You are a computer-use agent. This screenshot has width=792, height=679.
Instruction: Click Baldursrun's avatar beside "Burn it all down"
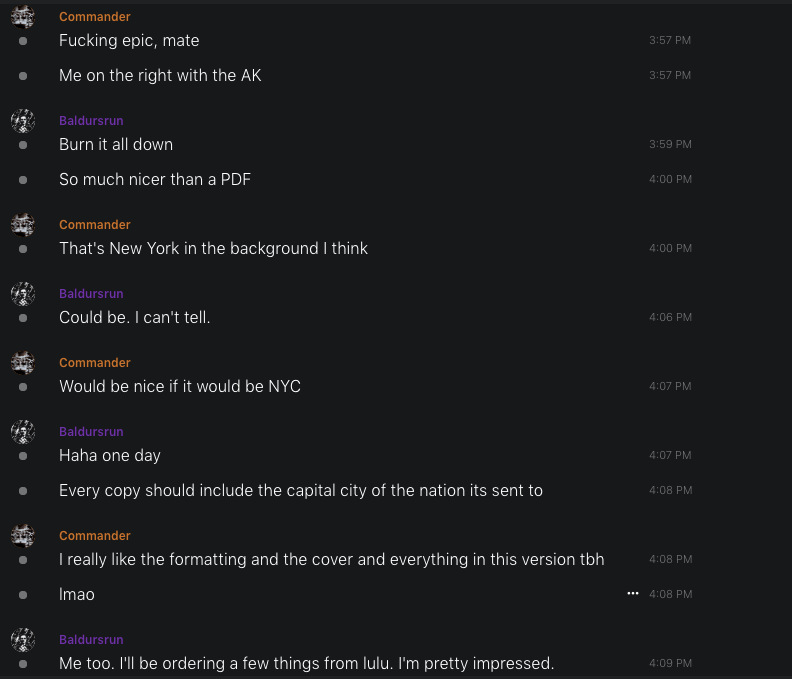[23, 121]
